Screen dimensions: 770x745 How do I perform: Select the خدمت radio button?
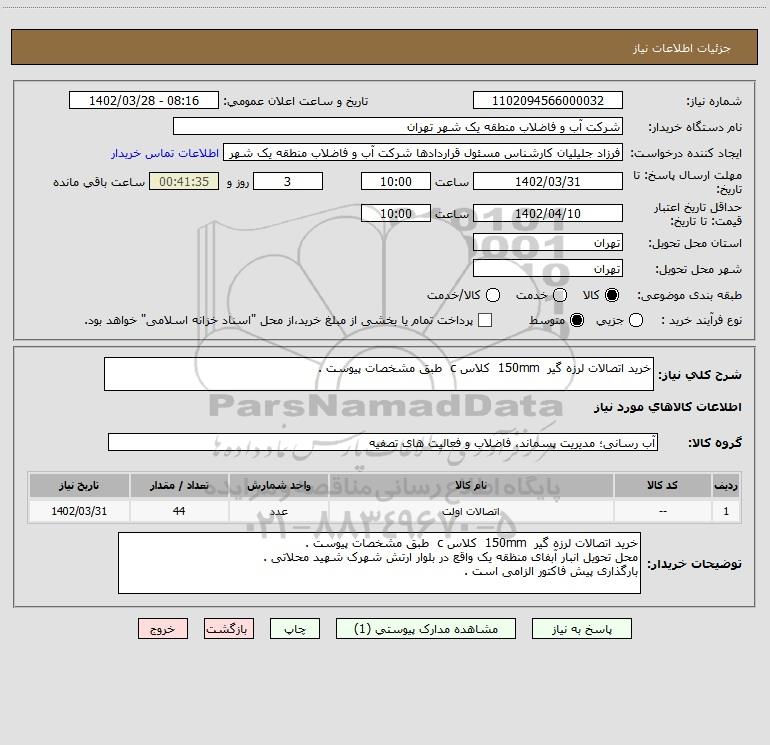pyautogui.click(x=560, y=295)
